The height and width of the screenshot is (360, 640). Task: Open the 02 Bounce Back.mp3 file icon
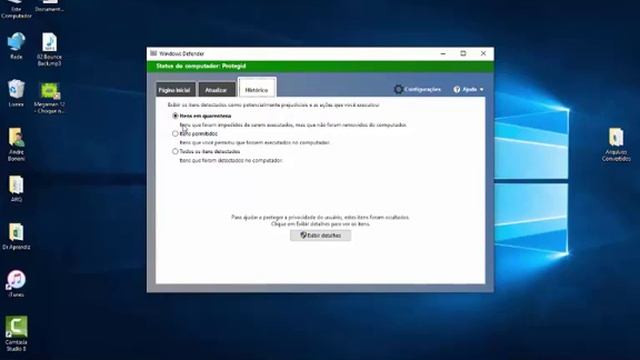pos(49,42)
